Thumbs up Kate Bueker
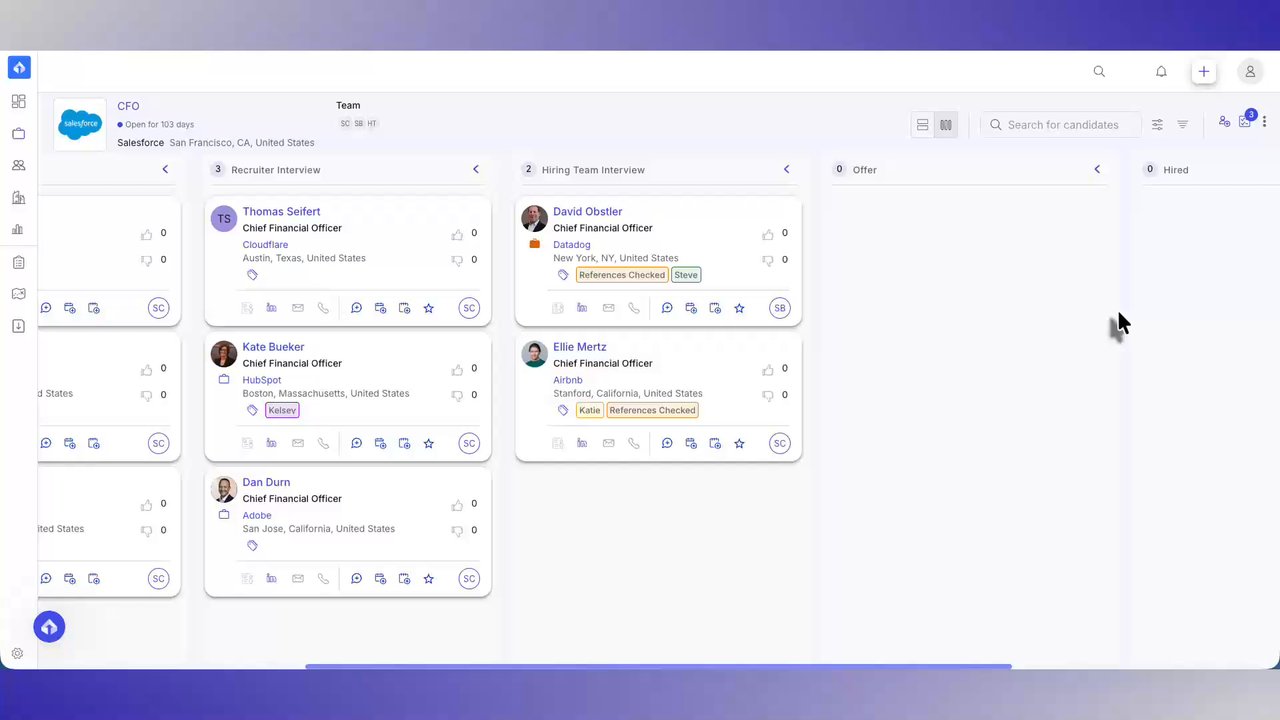 [457, 369]
